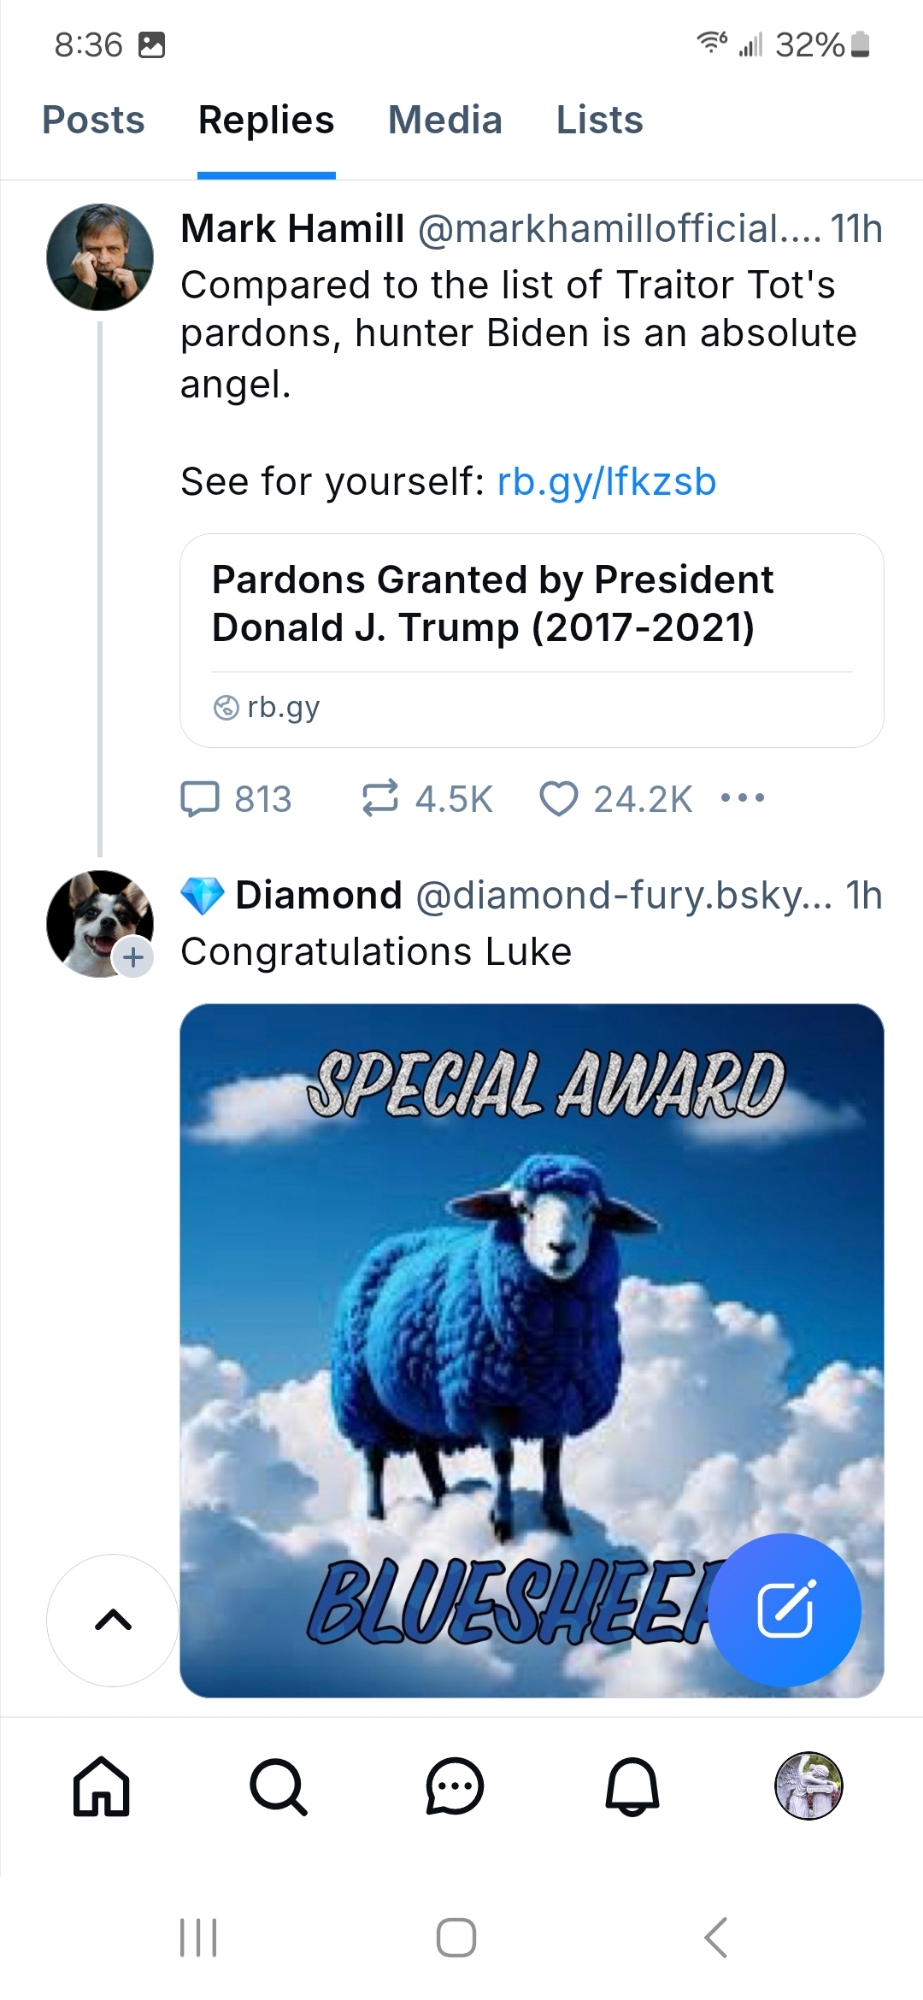View notifications via the bell icon
The image size is (923, 2000).
[632, 1786]
